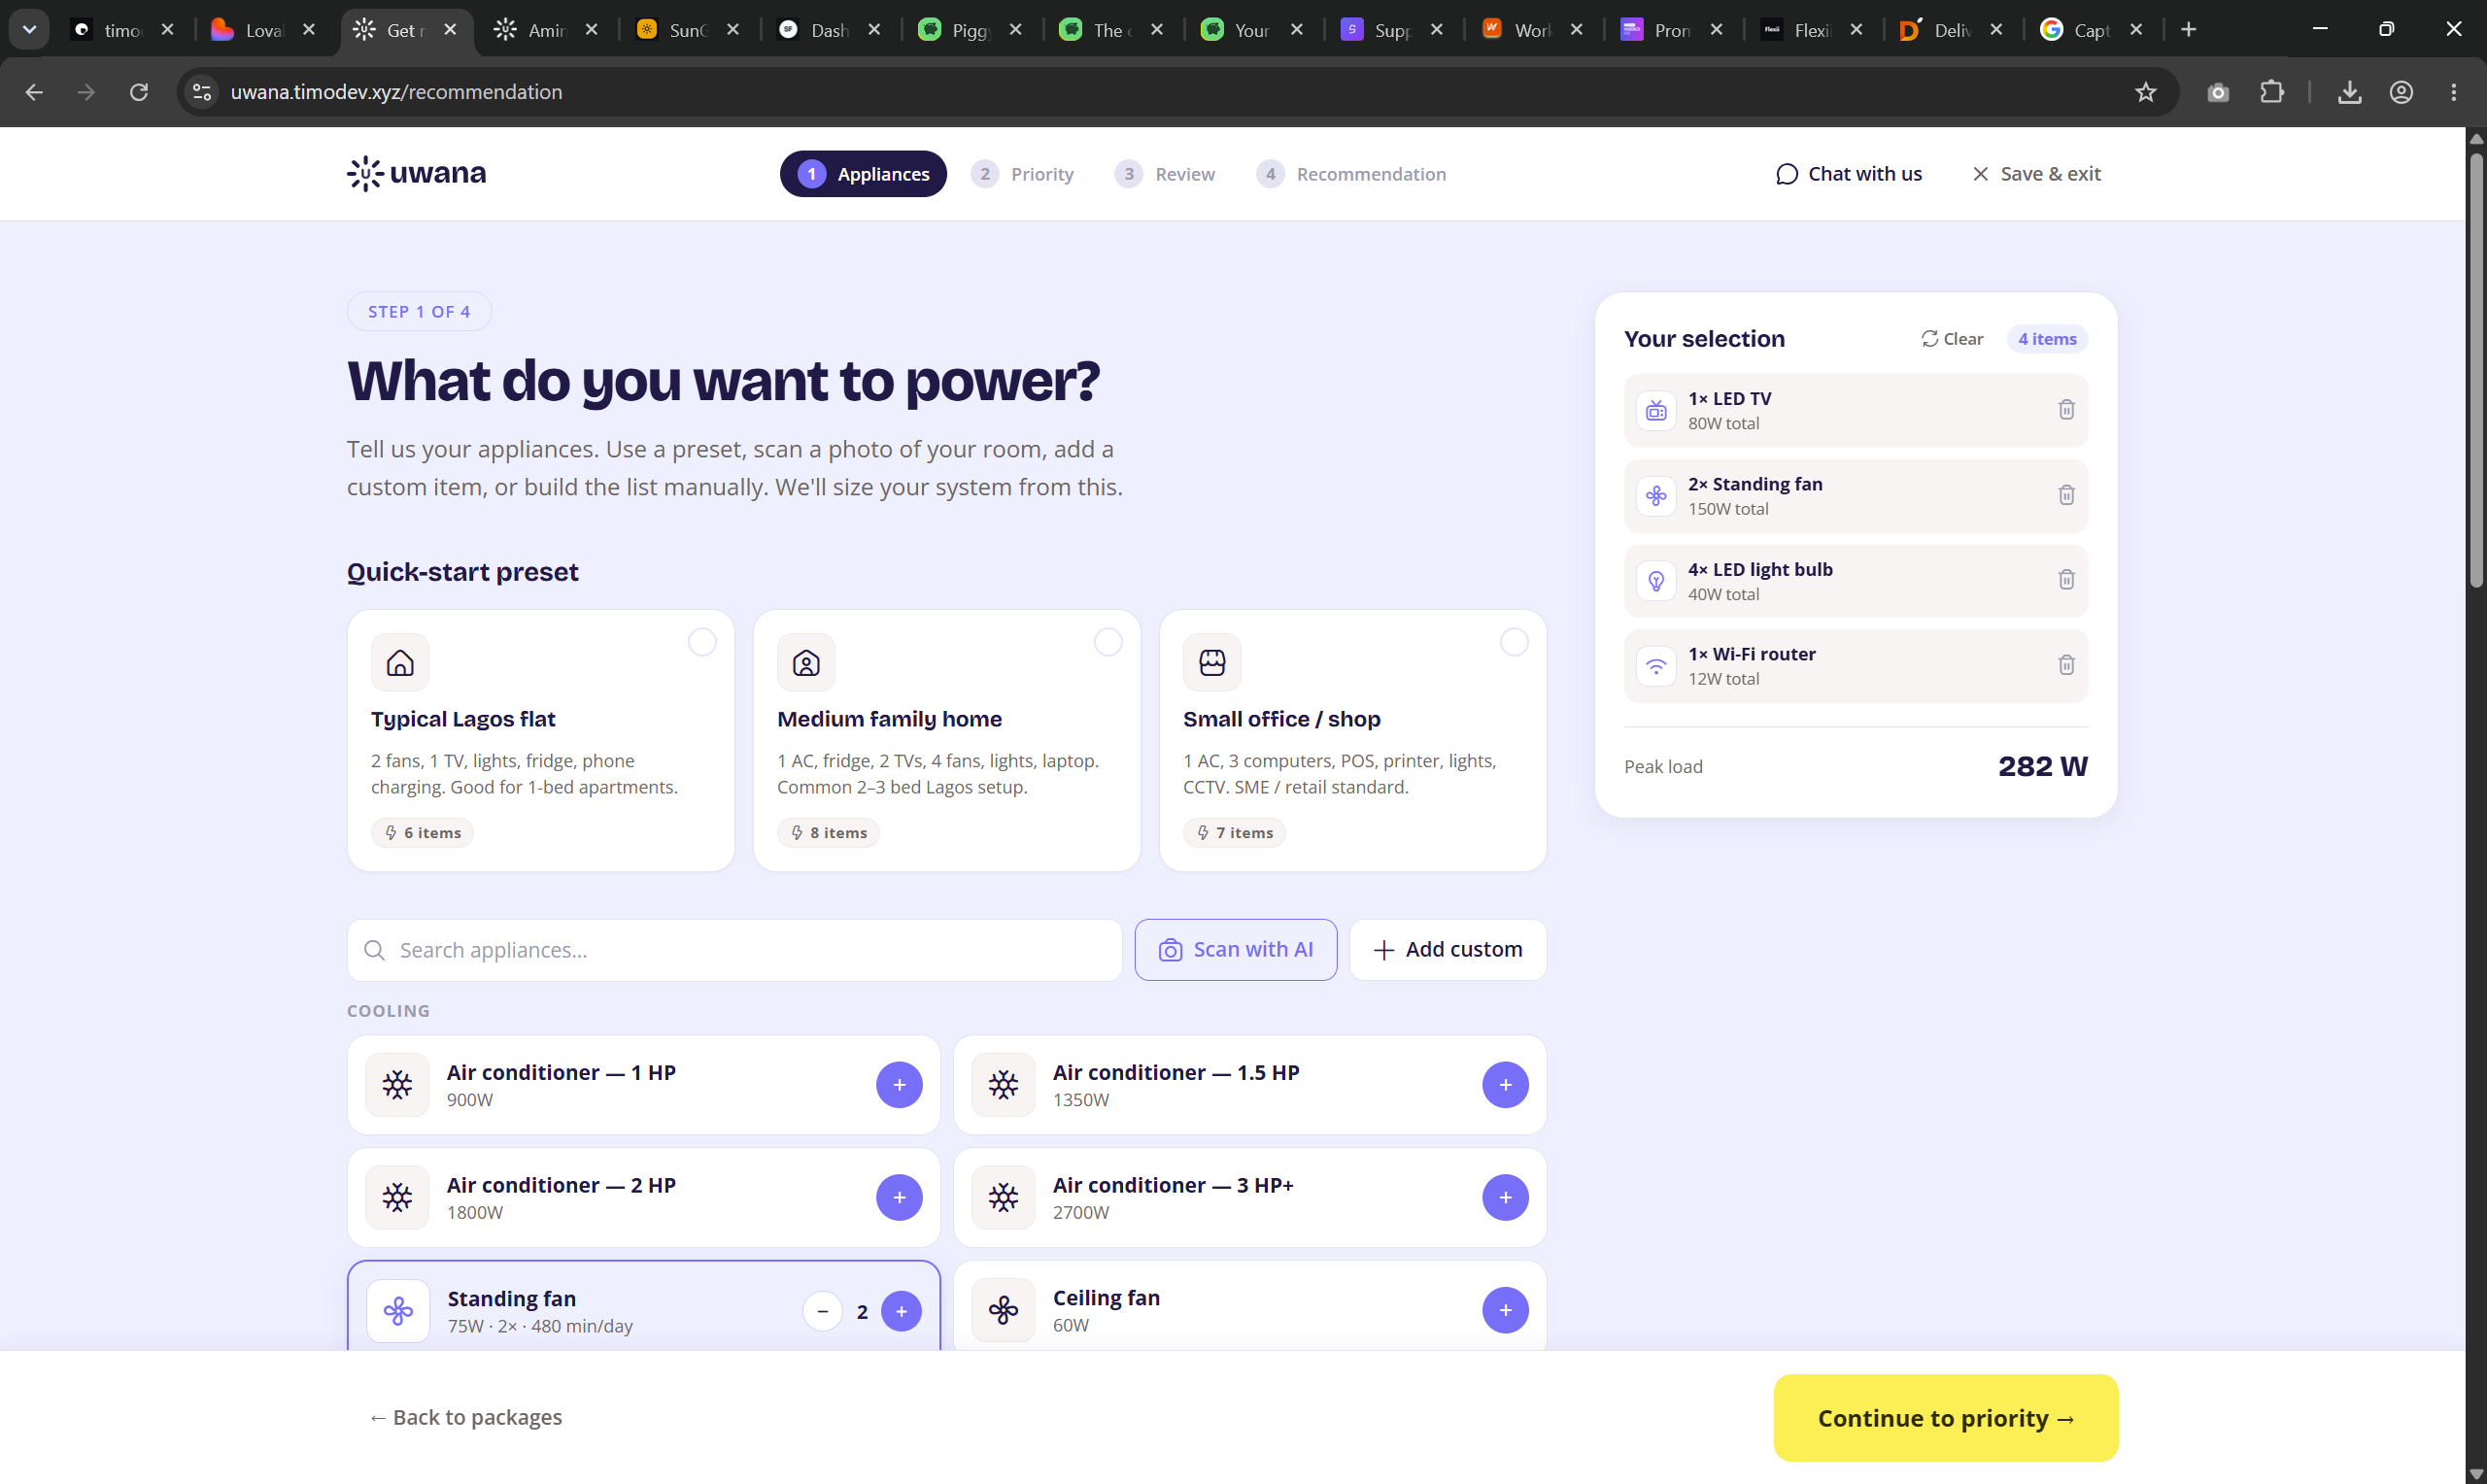
Task: Click the Medium family home icon
Action: [806, 662]
